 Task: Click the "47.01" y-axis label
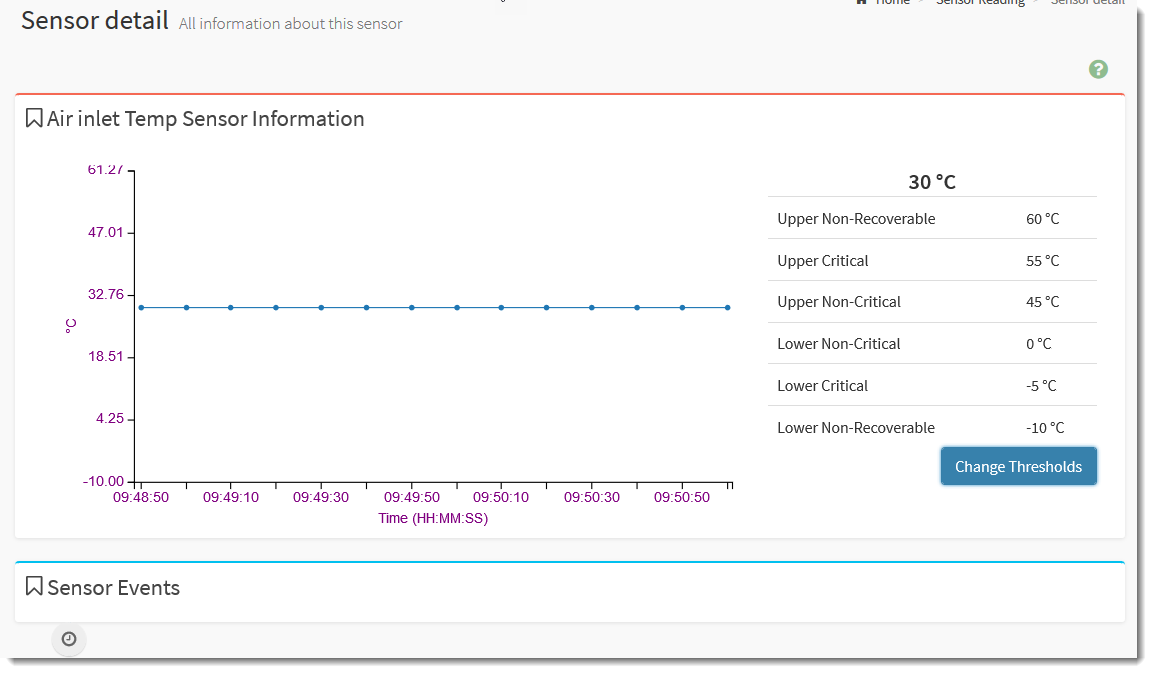[106, 232]
